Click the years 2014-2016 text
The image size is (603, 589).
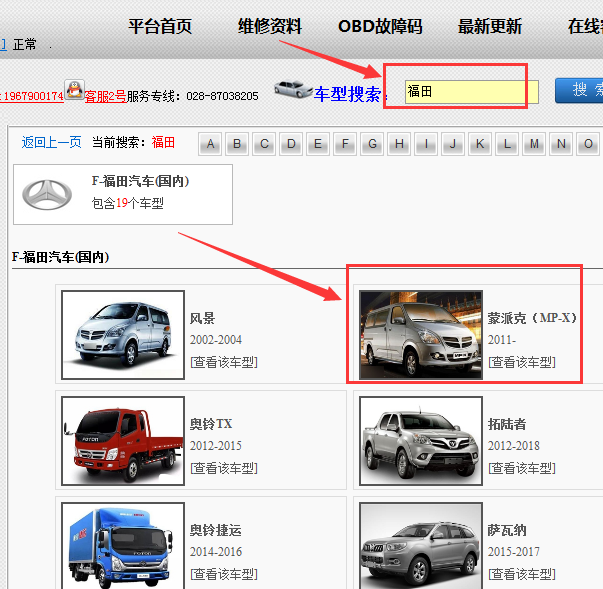(216, 552)
